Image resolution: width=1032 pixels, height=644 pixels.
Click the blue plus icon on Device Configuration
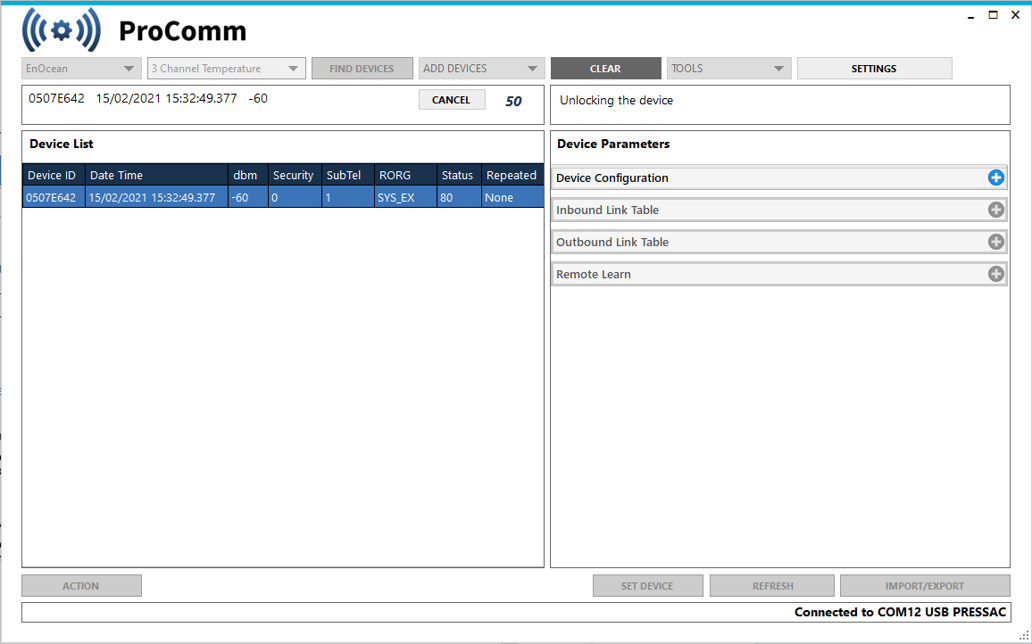coord(996,177)
